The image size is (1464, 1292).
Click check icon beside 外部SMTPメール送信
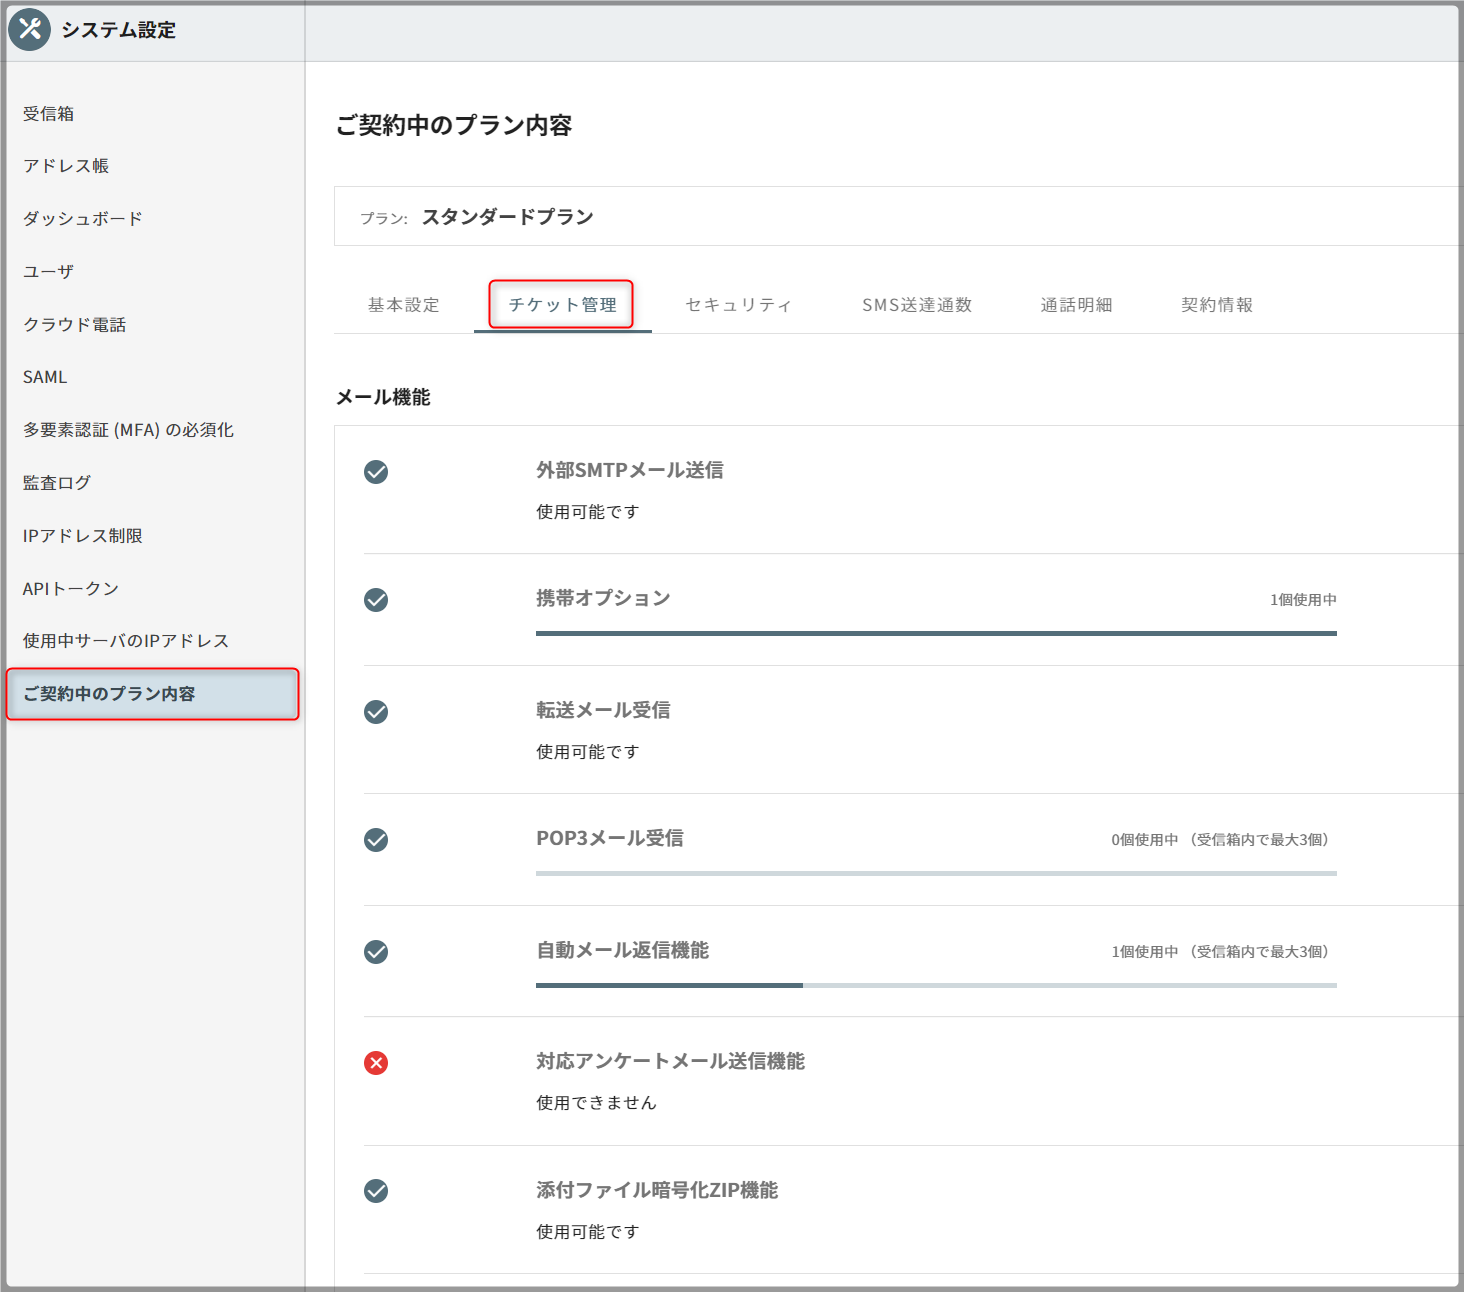coord(376,472)
